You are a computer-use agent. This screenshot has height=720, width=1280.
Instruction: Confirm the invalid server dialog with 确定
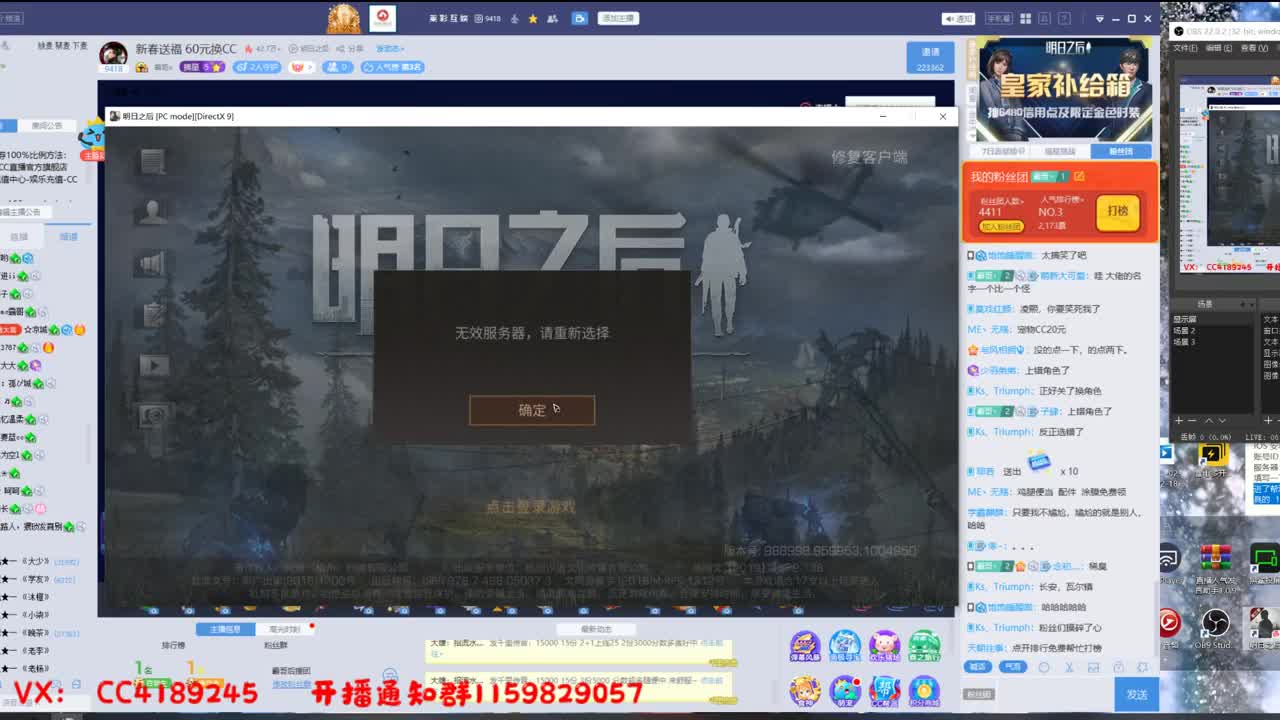pos(532,410)
